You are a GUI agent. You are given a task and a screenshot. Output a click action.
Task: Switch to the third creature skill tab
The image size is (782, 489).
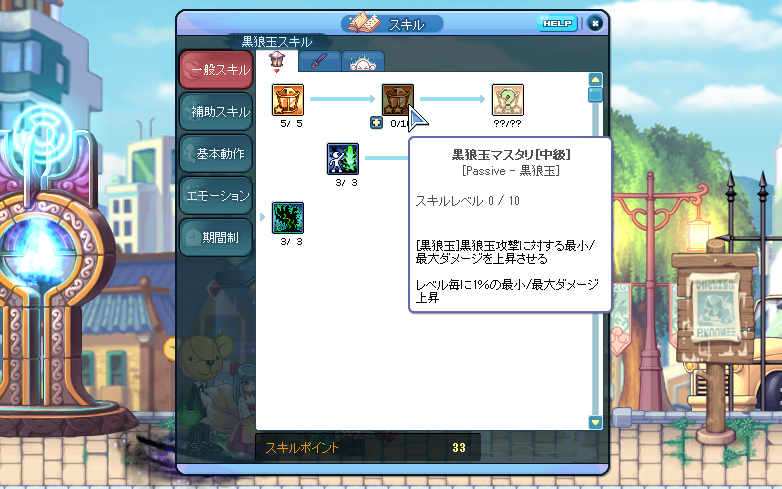[x=363, y=61]
